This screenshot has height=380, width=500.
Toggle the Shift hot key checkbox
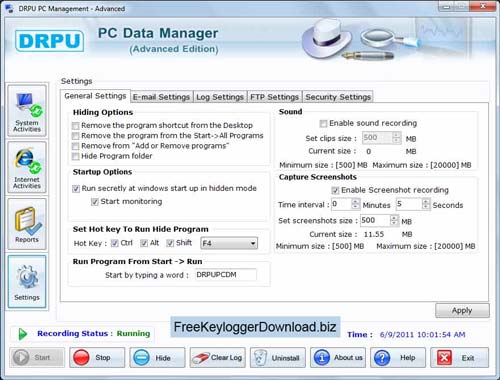170,243
